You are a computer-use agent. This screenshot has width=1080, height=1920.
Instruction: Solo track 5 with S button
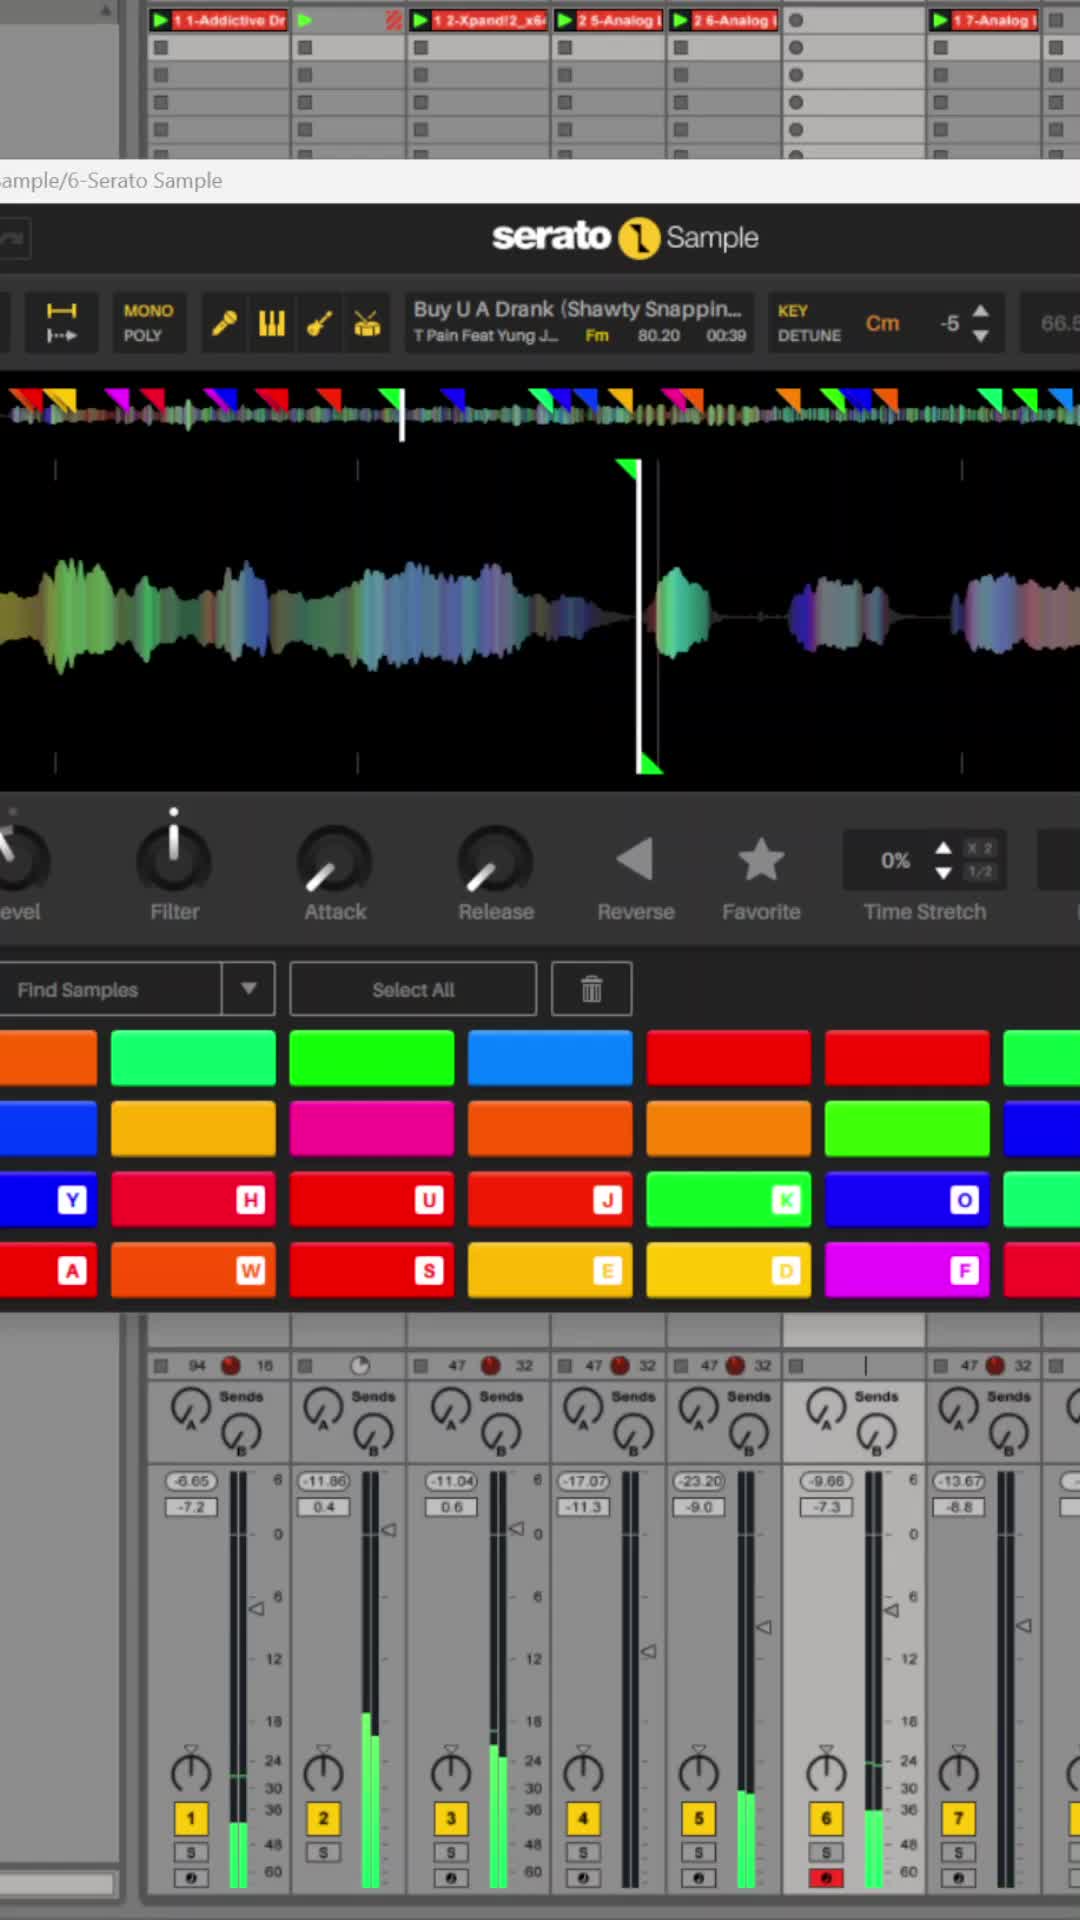(x=699, y=1853)
